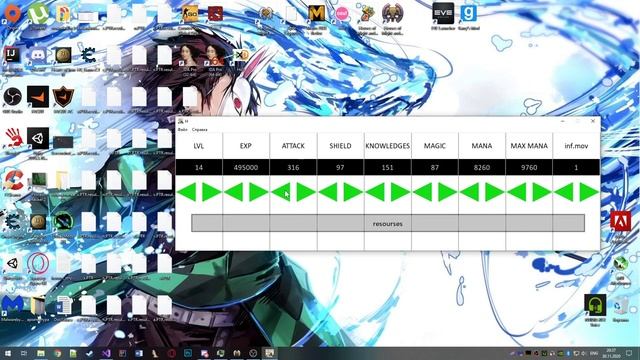Decrease the LVL value with left arrow
640x360 pixels.
click(187, 192)
